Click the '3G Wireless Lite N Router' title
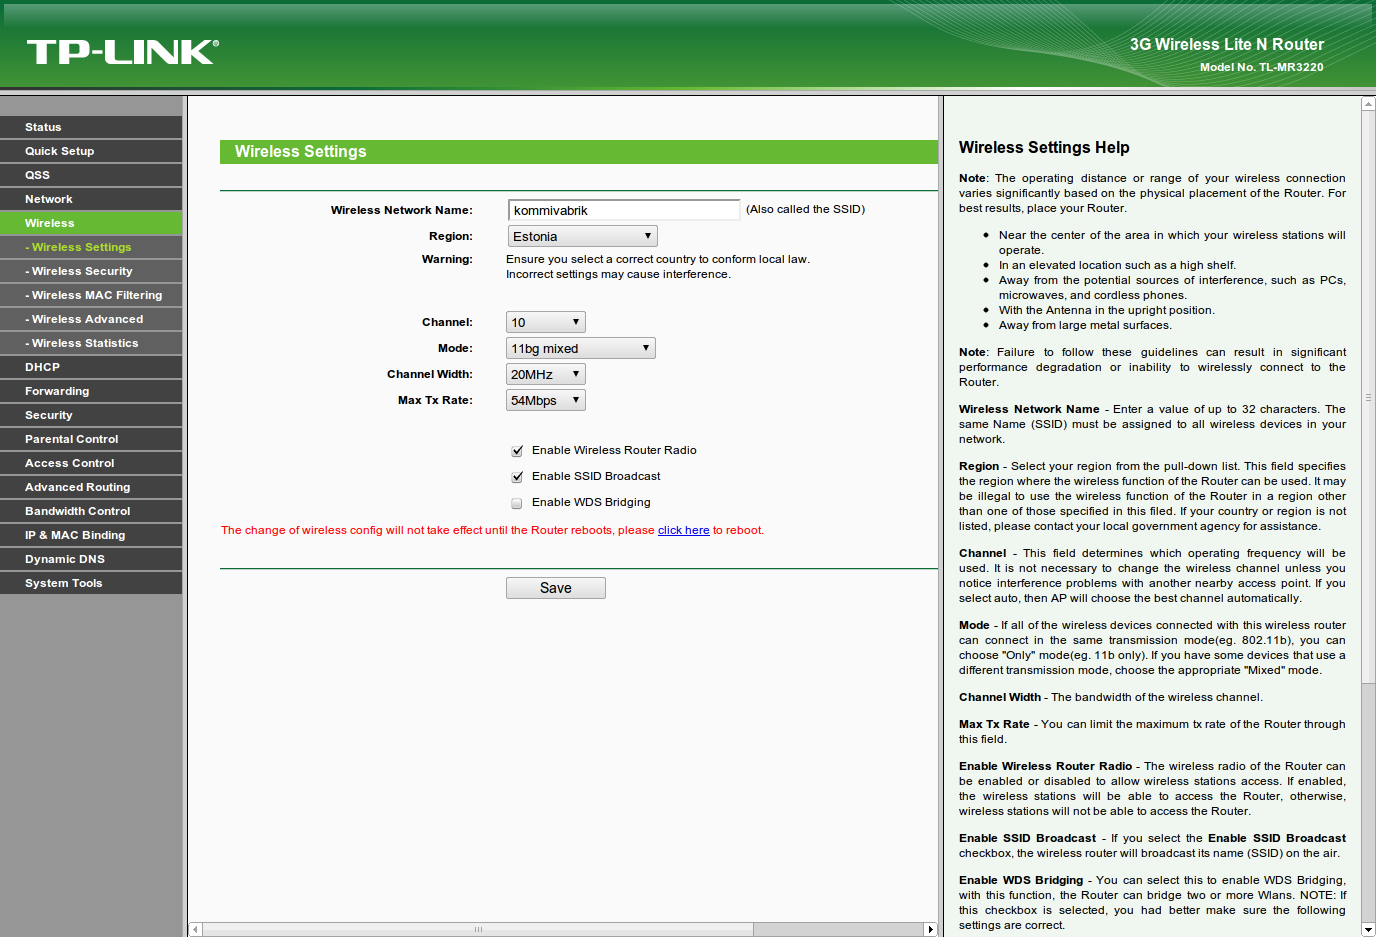The image size is (1376, 937). 1227,44
